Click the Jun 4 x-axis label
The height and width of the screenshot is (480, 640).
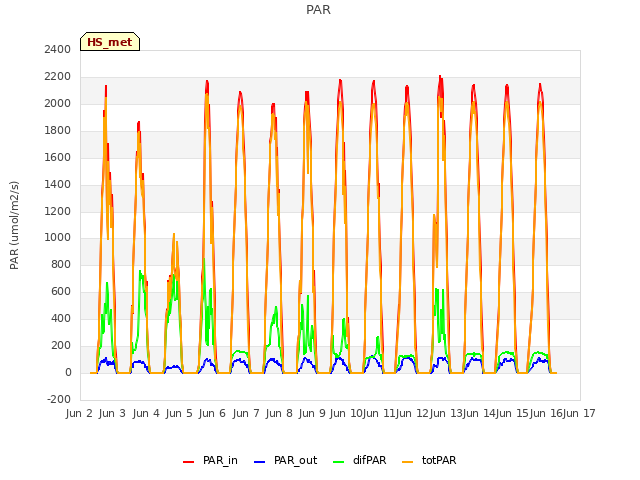coord(146,413)
